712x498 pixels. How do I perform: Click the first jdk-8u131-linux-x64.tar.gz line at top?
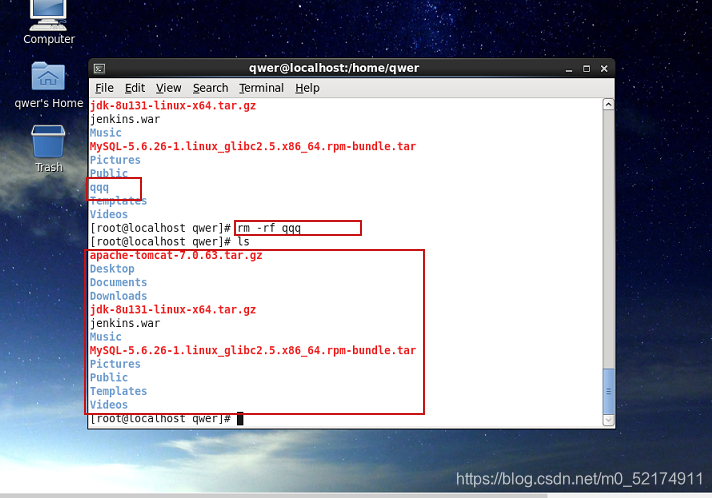tap(173, 106)
